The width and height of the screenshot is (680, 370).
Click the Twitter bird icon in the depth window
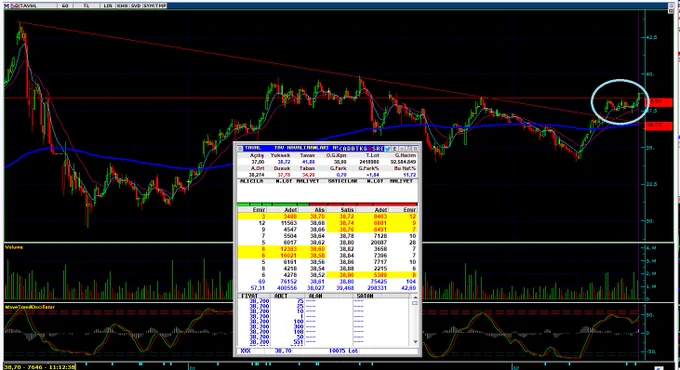tap(388, 148)
